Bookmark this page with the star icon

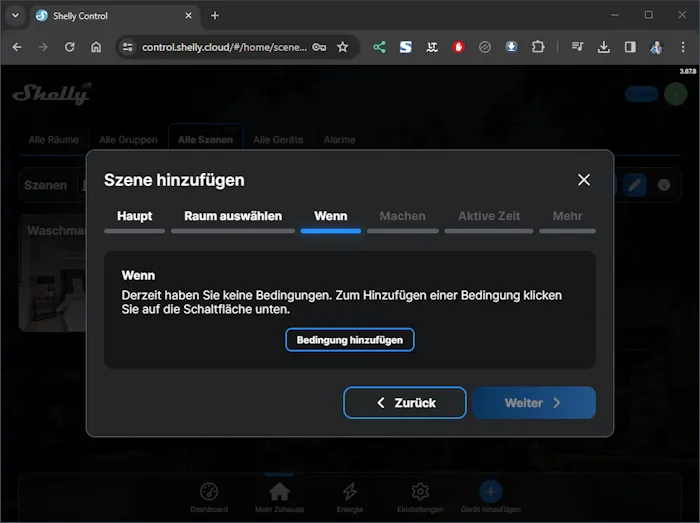click(343, 47)
